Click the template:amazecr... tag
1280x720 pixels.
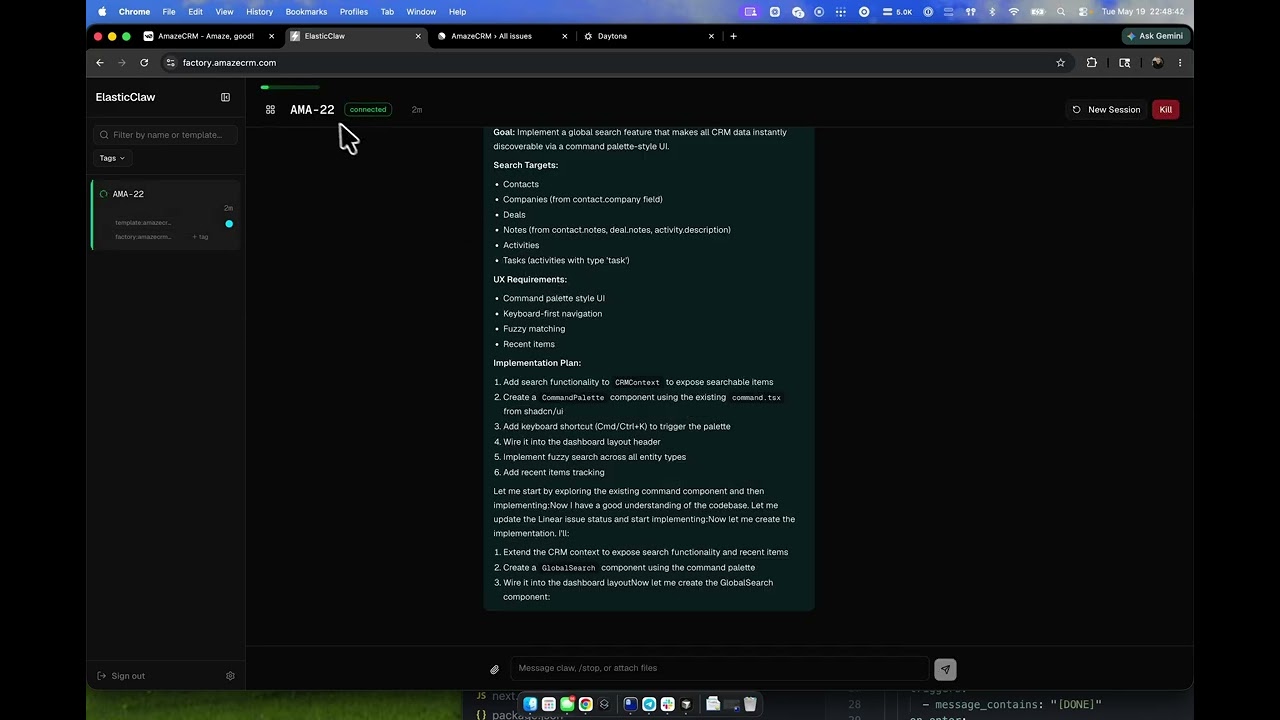click(143, 223)
